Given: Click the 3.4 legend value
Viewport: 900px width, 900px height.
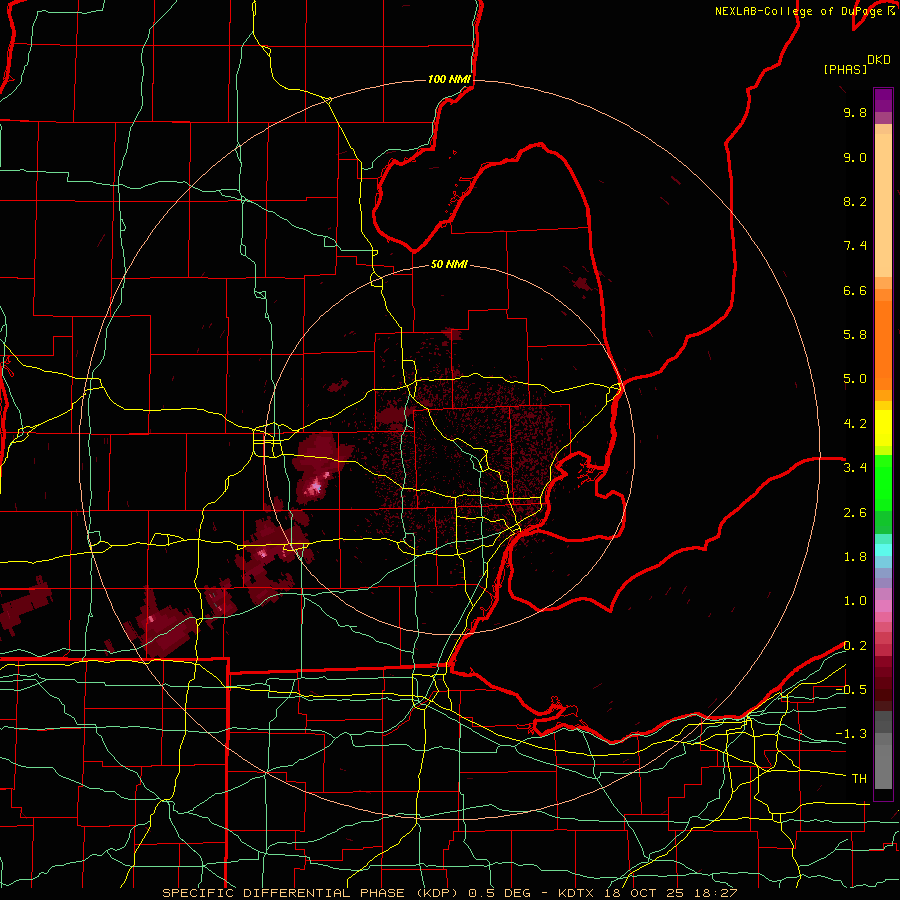Looking at the screenshot, I should click(x=855, y=468).
